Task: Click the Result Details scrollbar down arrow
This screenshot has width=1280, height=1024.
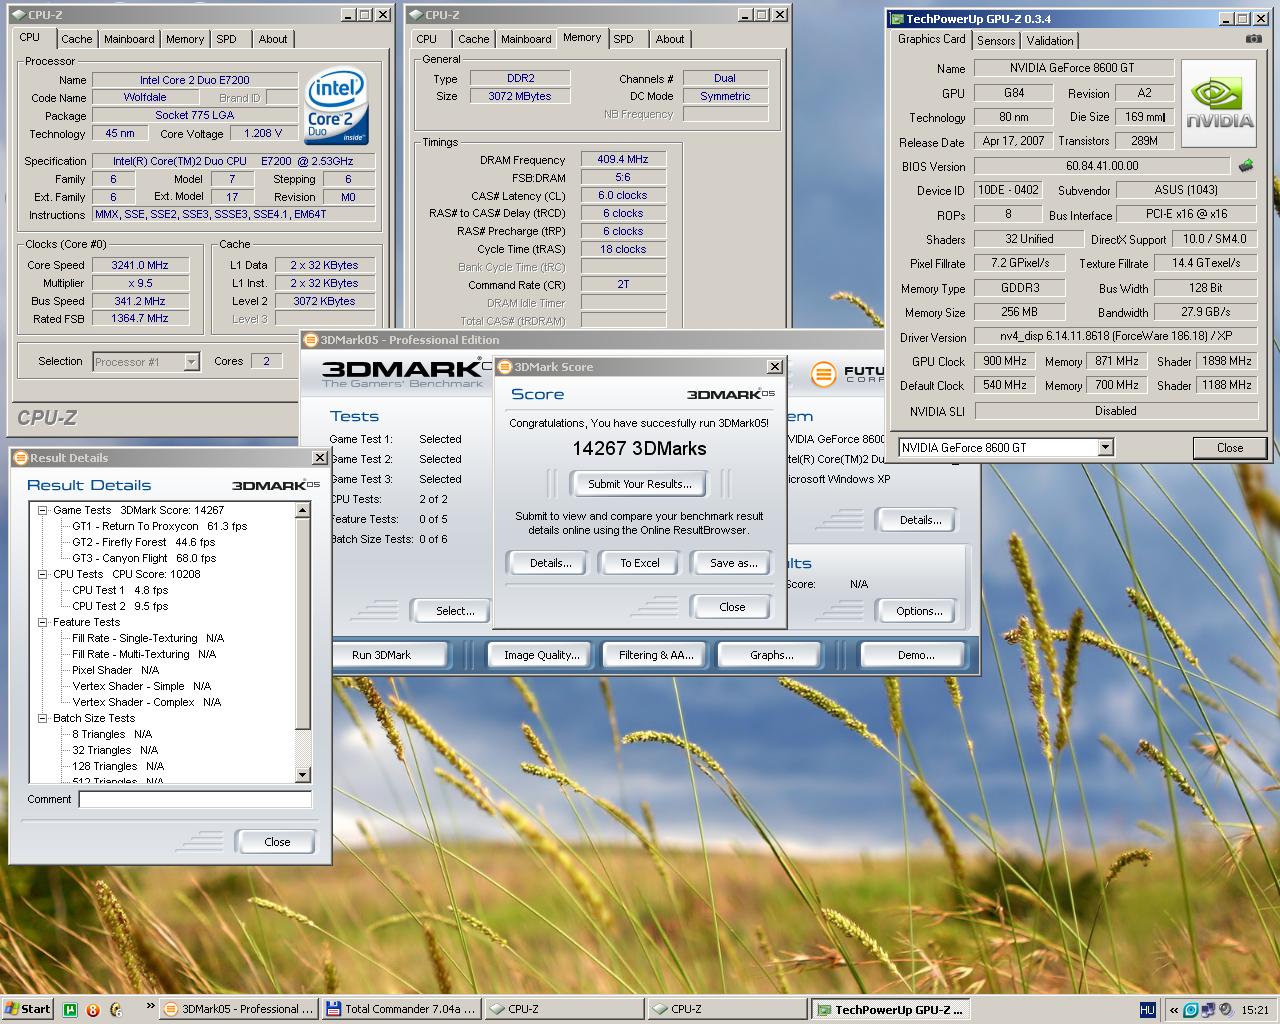Action: pos(303,775)
